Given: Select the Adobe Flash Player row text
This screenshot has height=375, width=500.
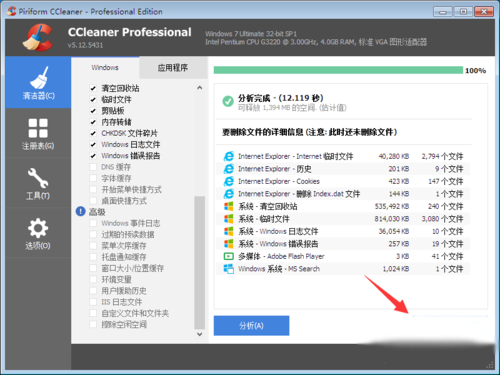Looking at the screenshot, I should (281, 256).
